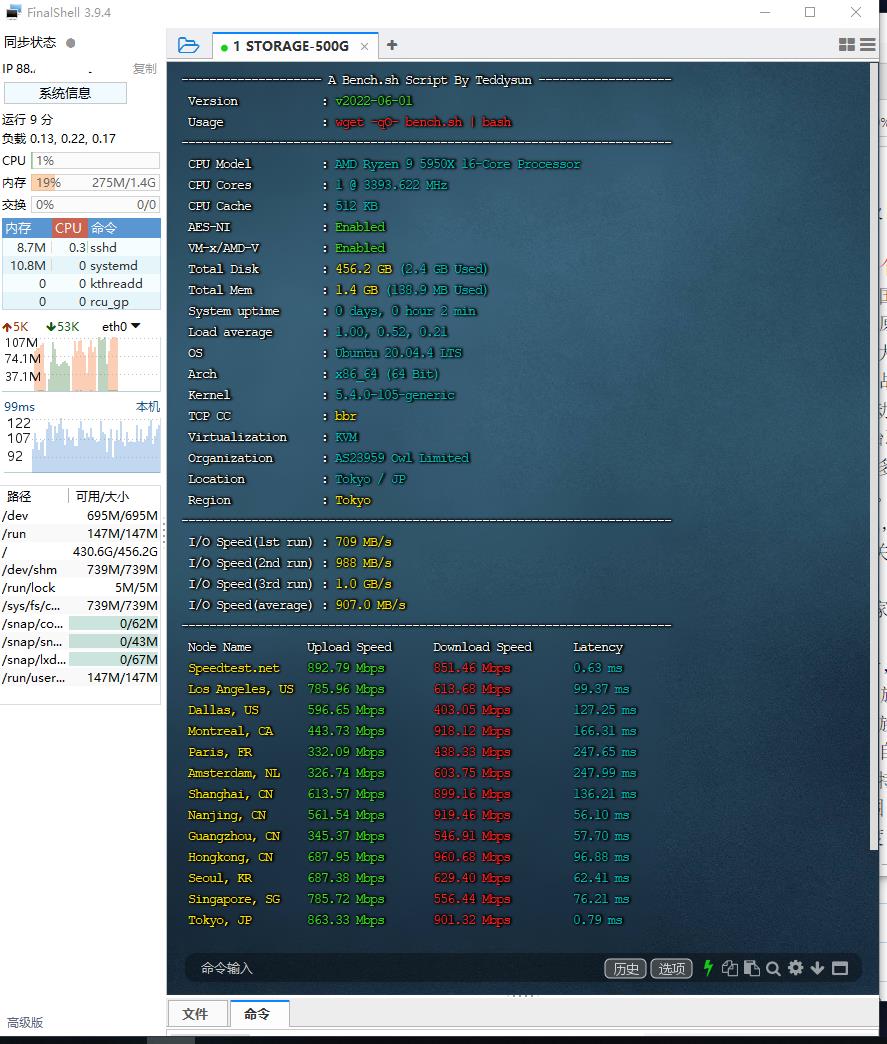This screenshot has height=1044, width=887.
Task: Click the ping latency graph
Action: coord(81,444)
